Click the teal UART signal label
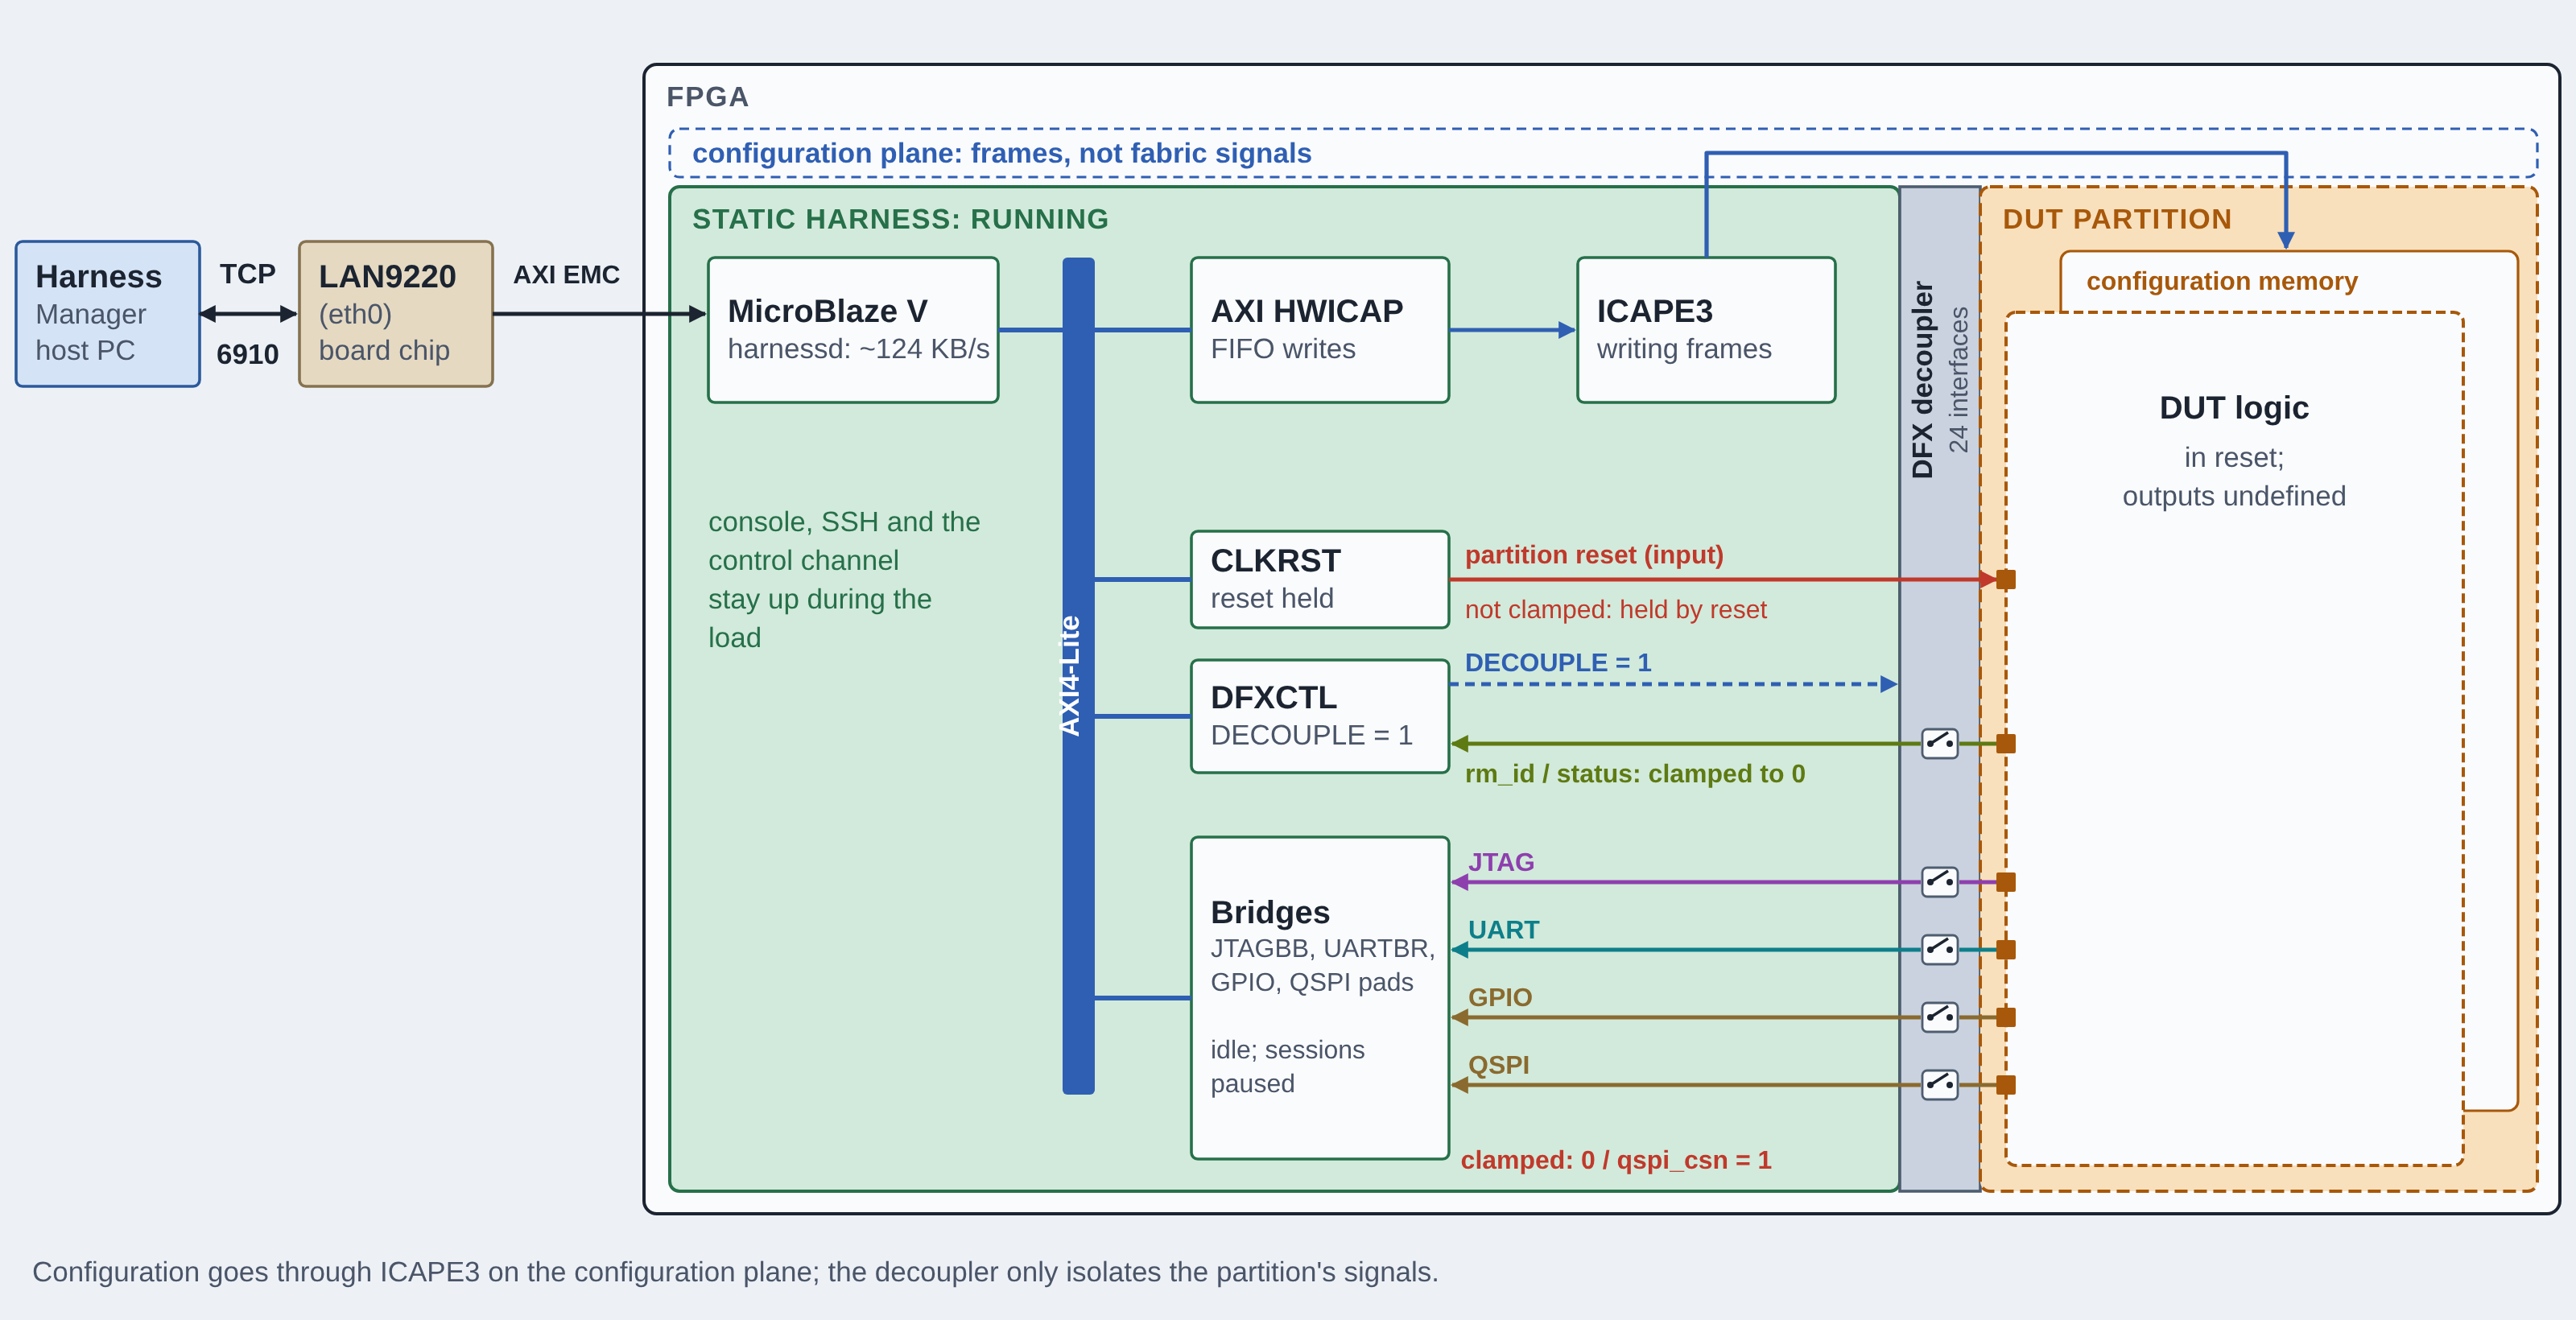Screen dimensions: 2576x1320 pyautogui.click(x=1503, y=930)
